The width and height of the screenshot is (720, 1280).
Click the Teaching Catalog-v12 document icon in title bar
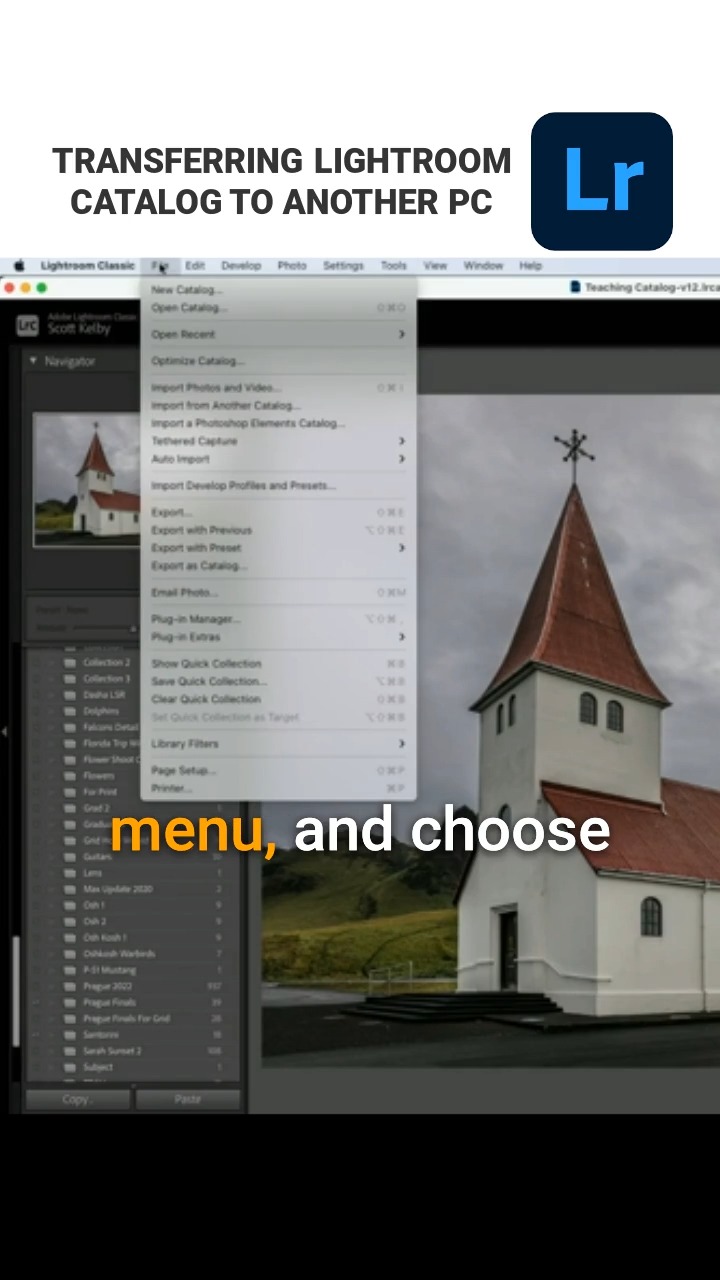[576, 287]
